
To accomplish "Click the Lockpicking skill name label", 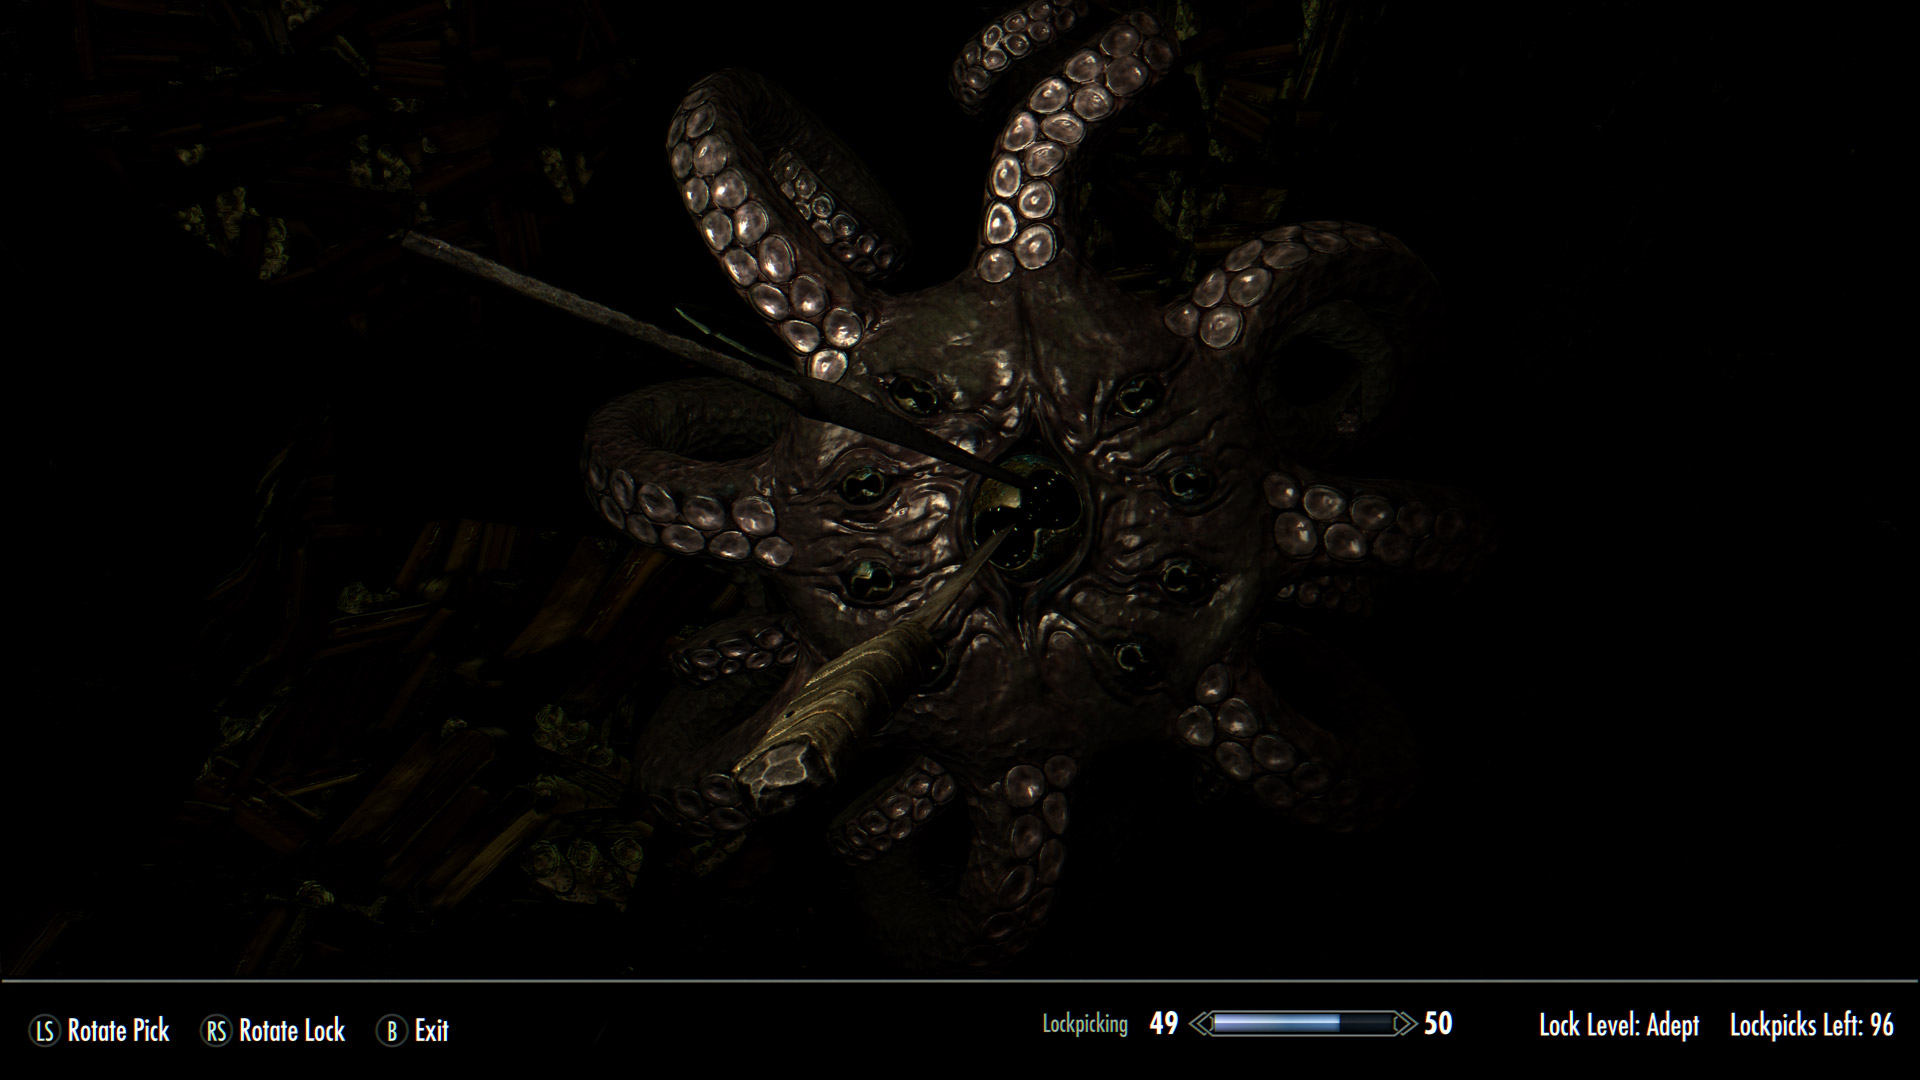I will (1085, 1024).
